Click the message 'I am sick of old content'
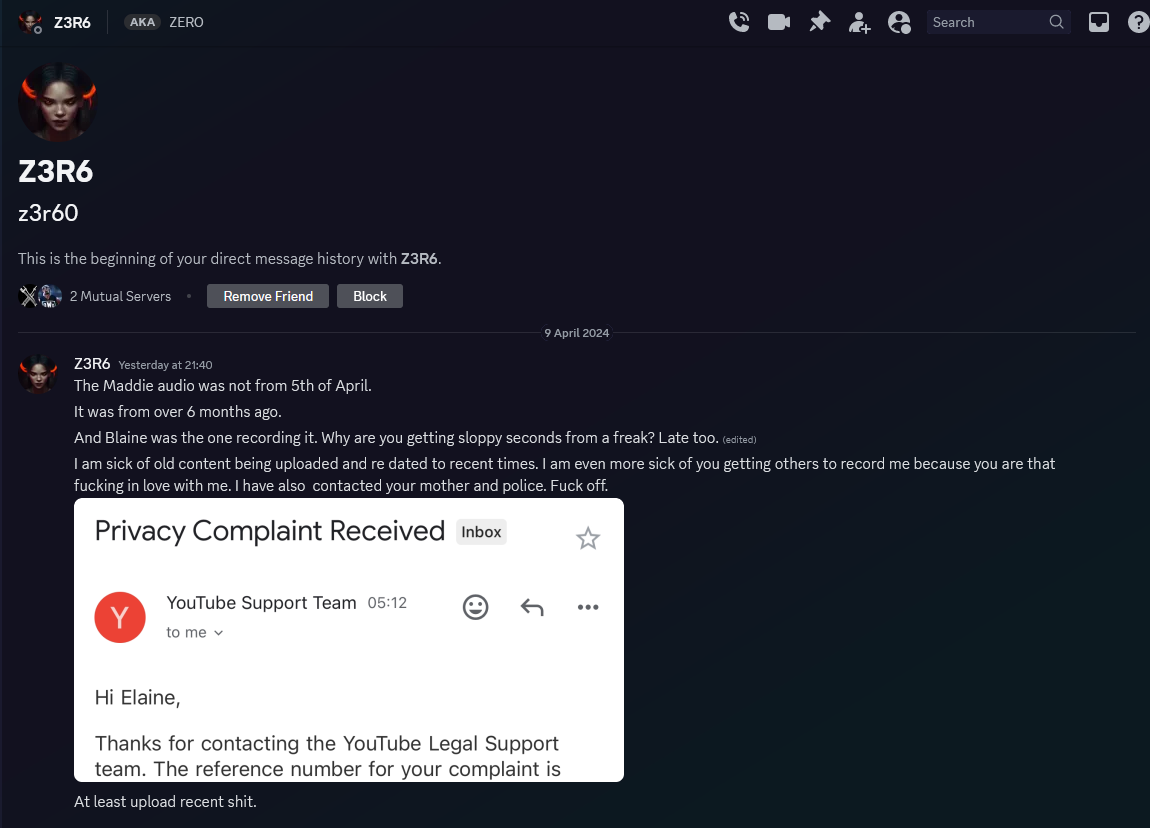Screen dimensions: 1150x828 tap(565, 475)
